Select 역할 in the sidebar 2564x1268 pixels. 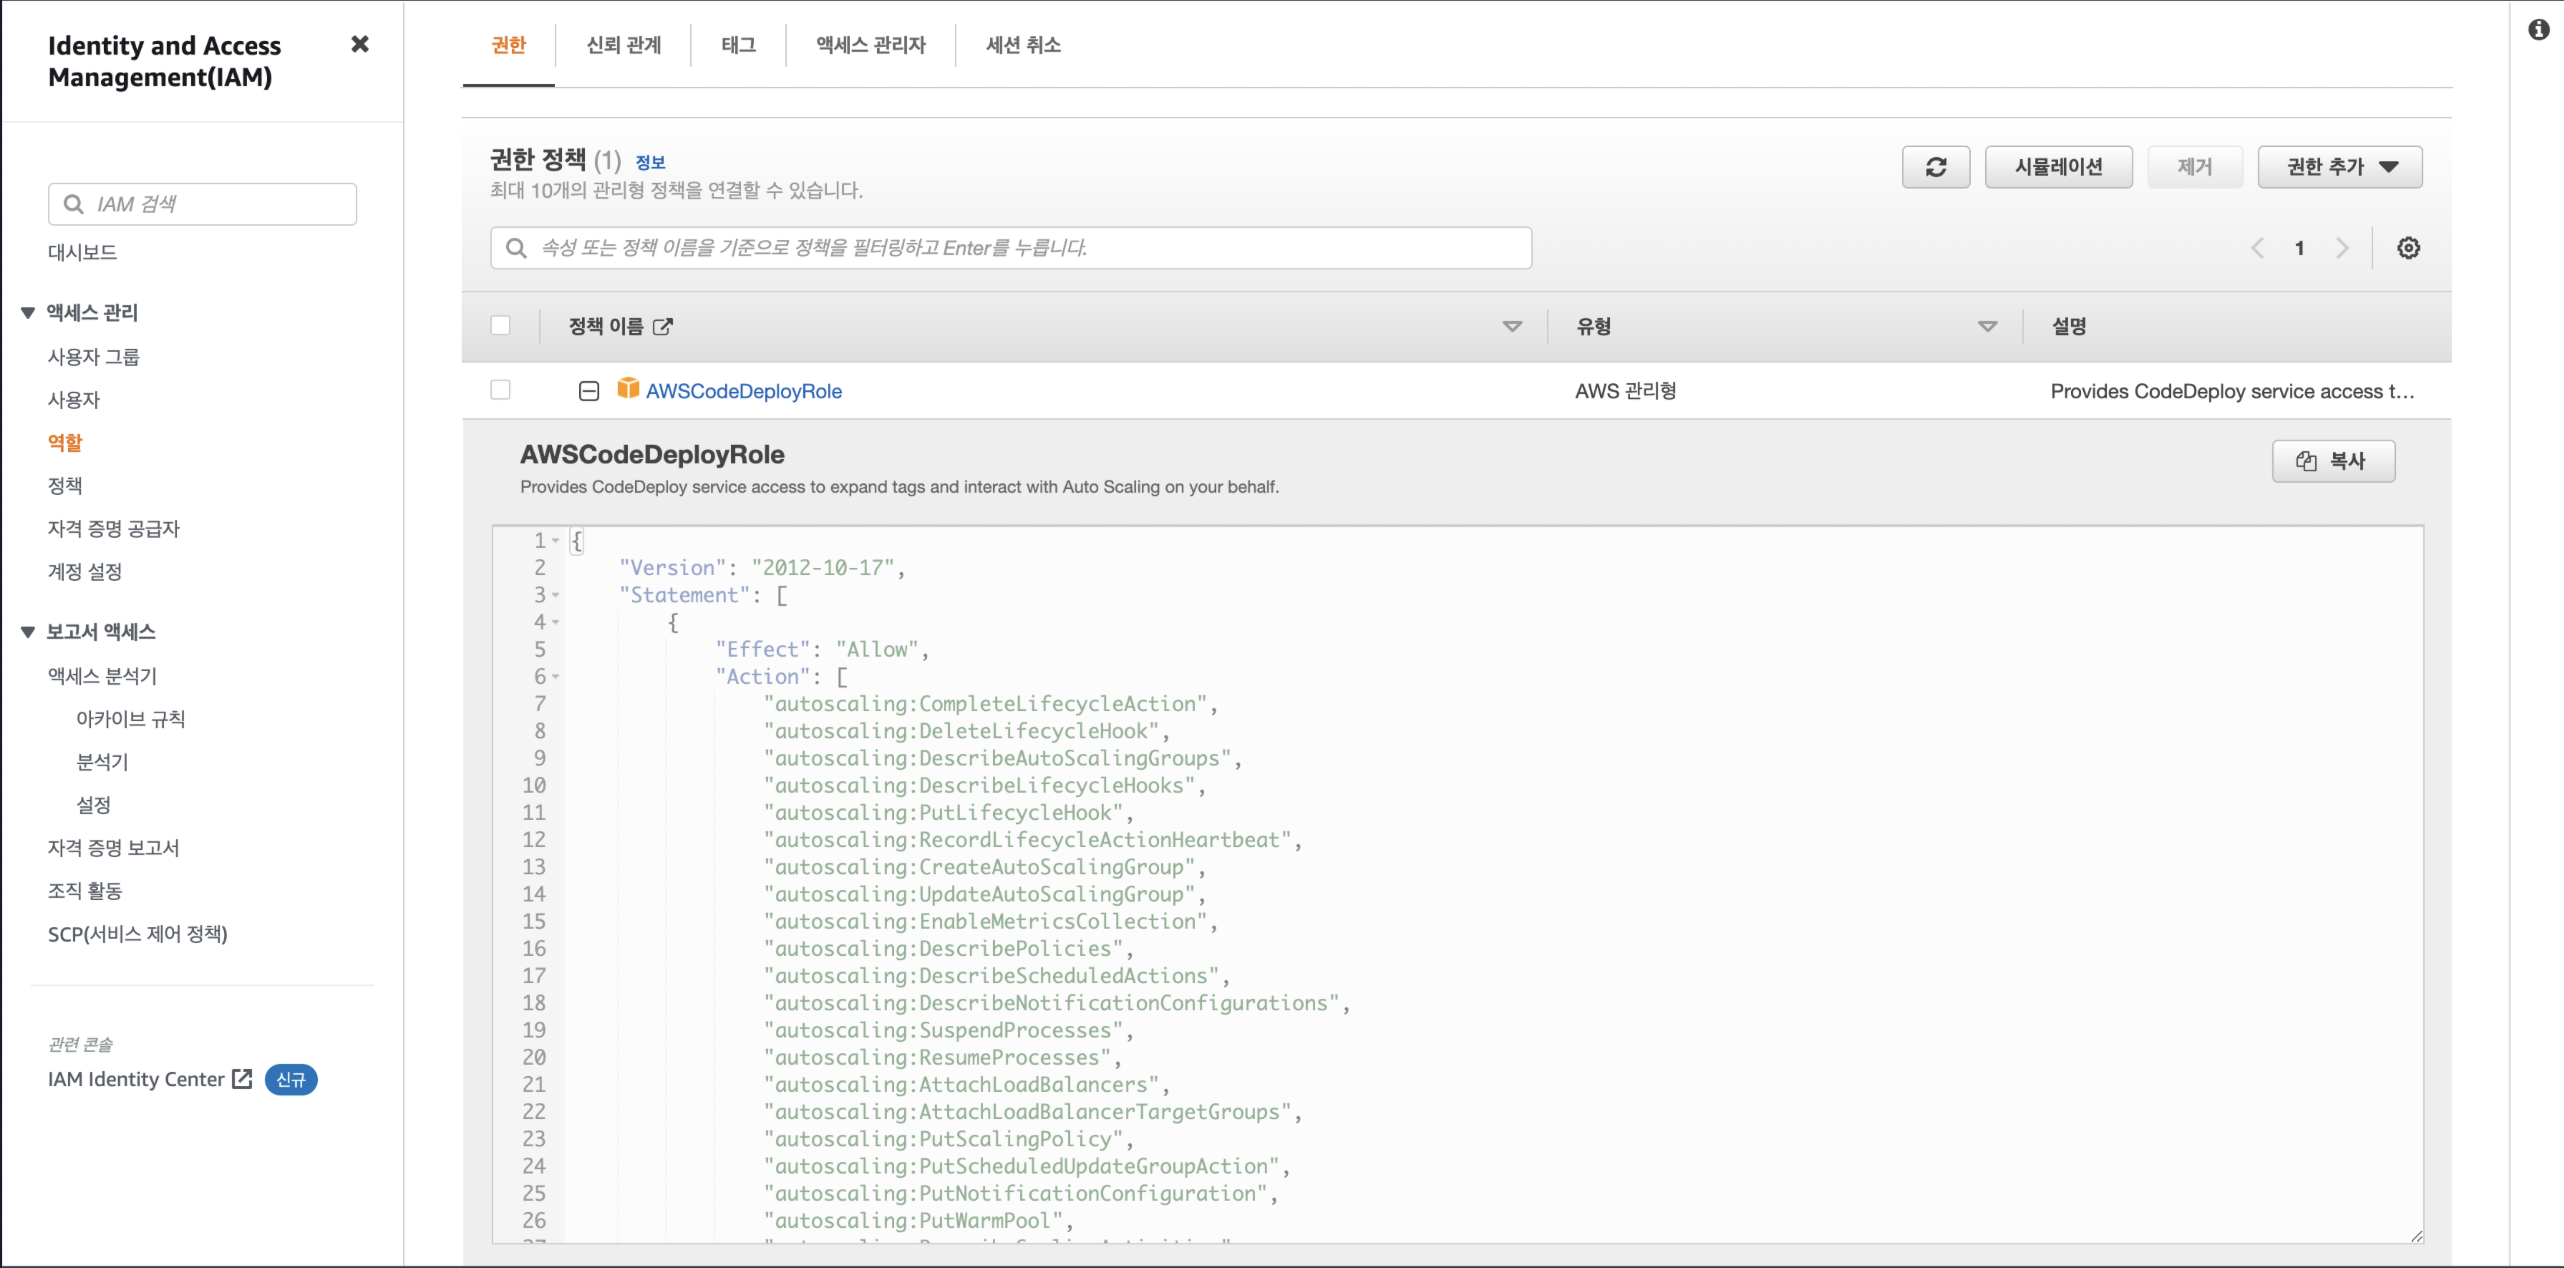(65, 443)
